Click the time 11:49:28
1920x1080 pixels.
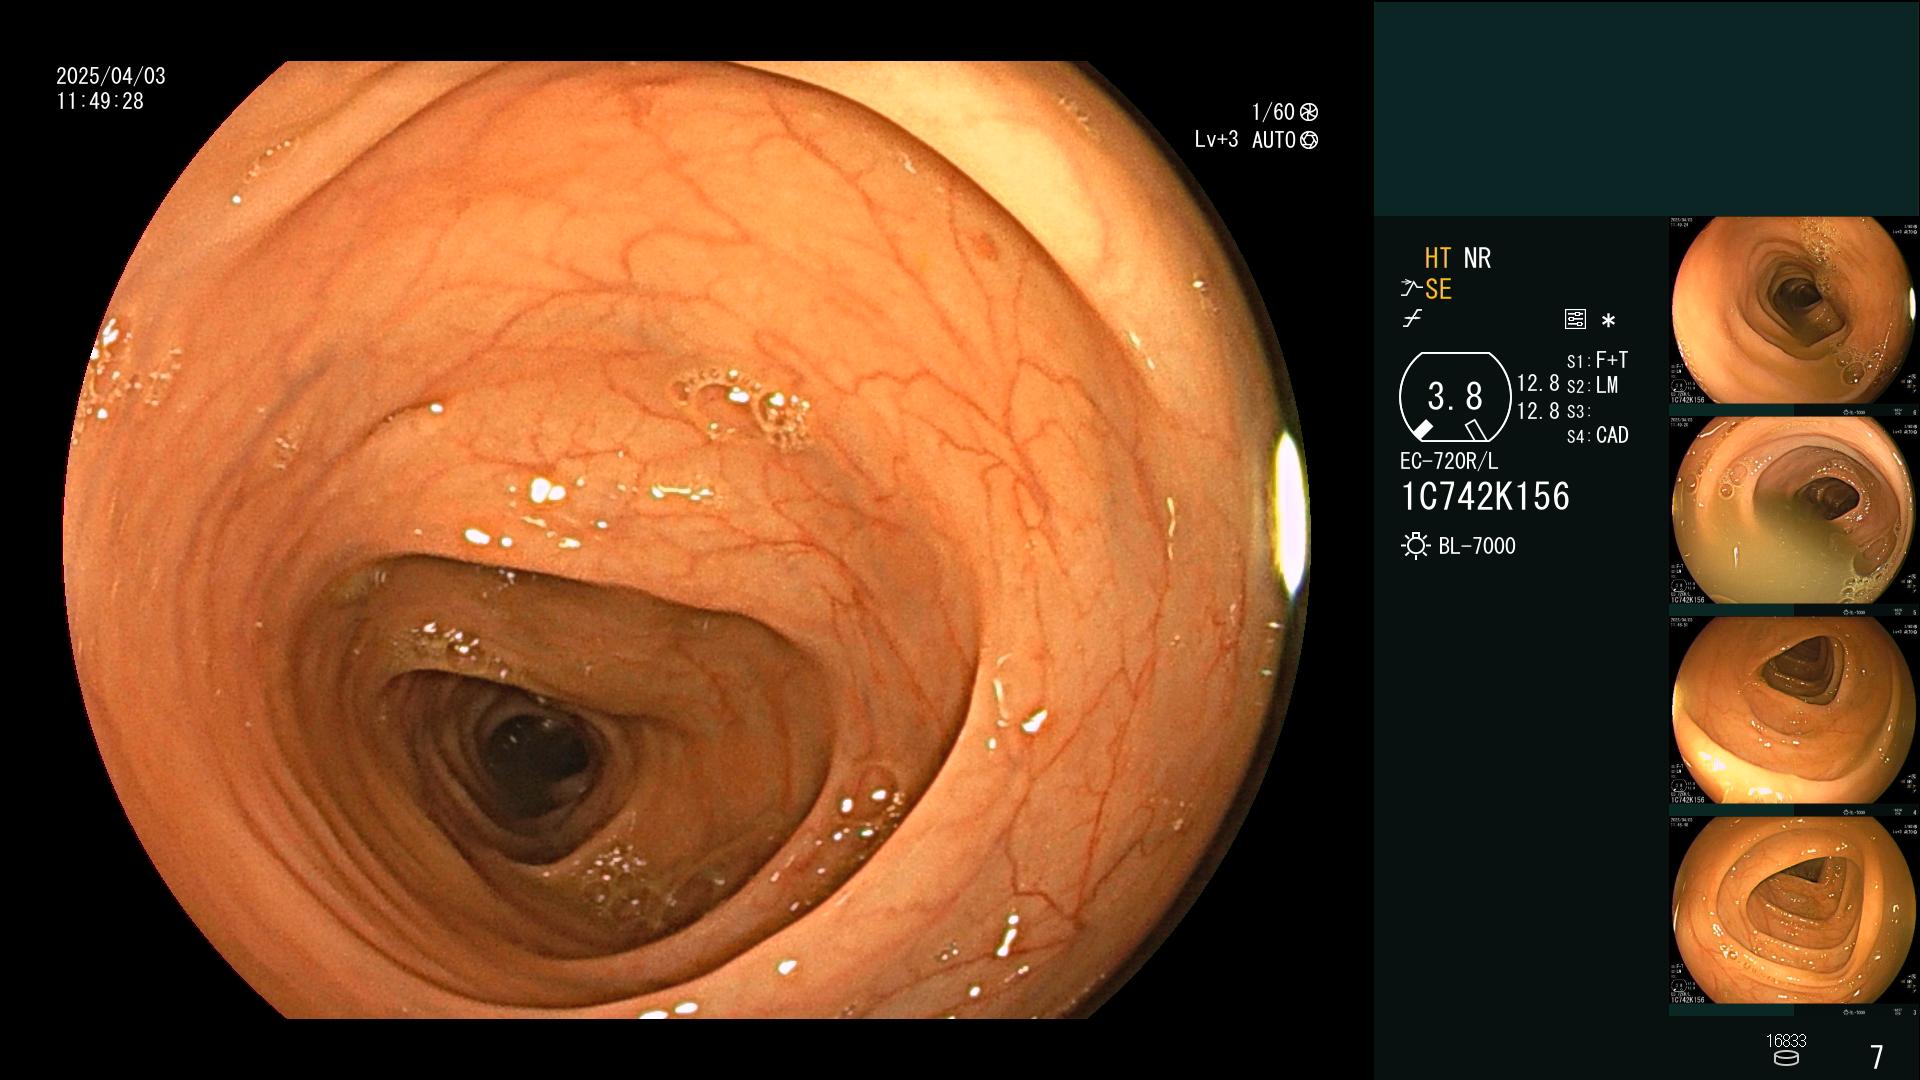pyautogui.click(x=100, y=102)
